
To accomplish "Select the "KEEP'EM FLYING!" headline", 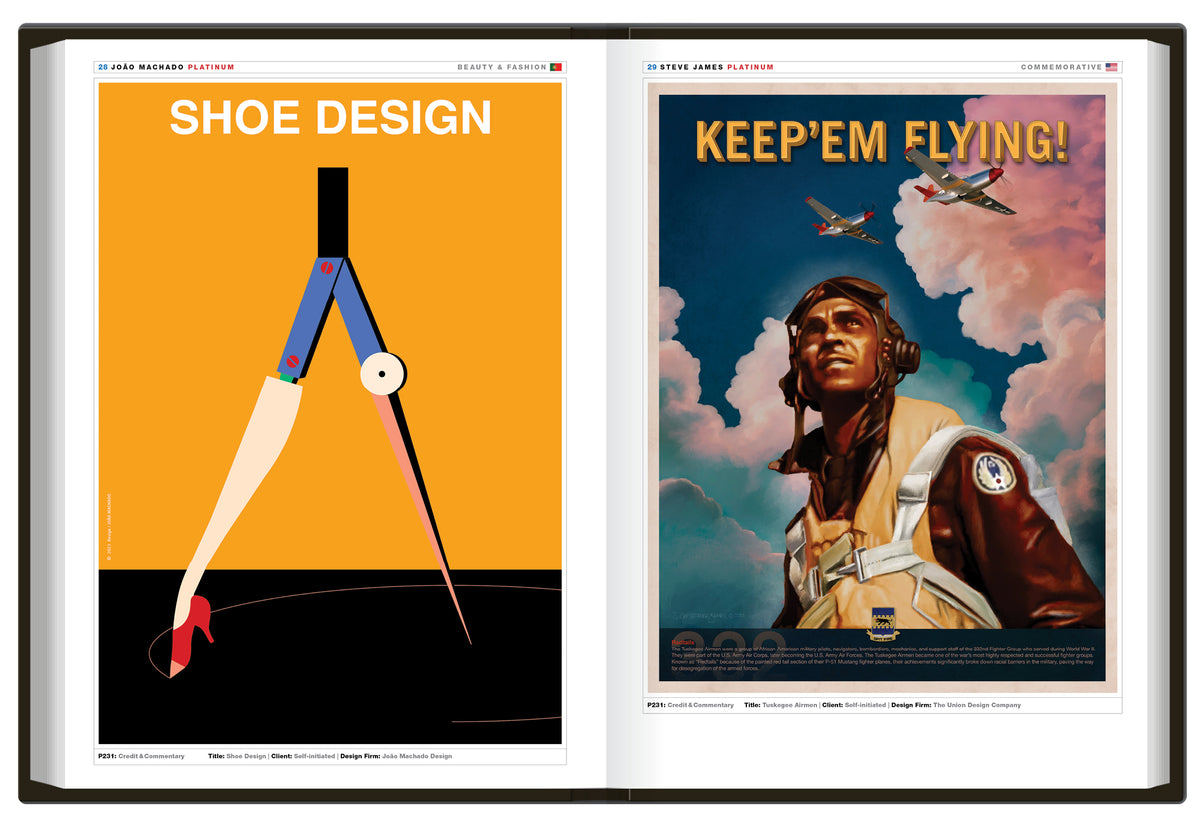I will click(881, 141).
